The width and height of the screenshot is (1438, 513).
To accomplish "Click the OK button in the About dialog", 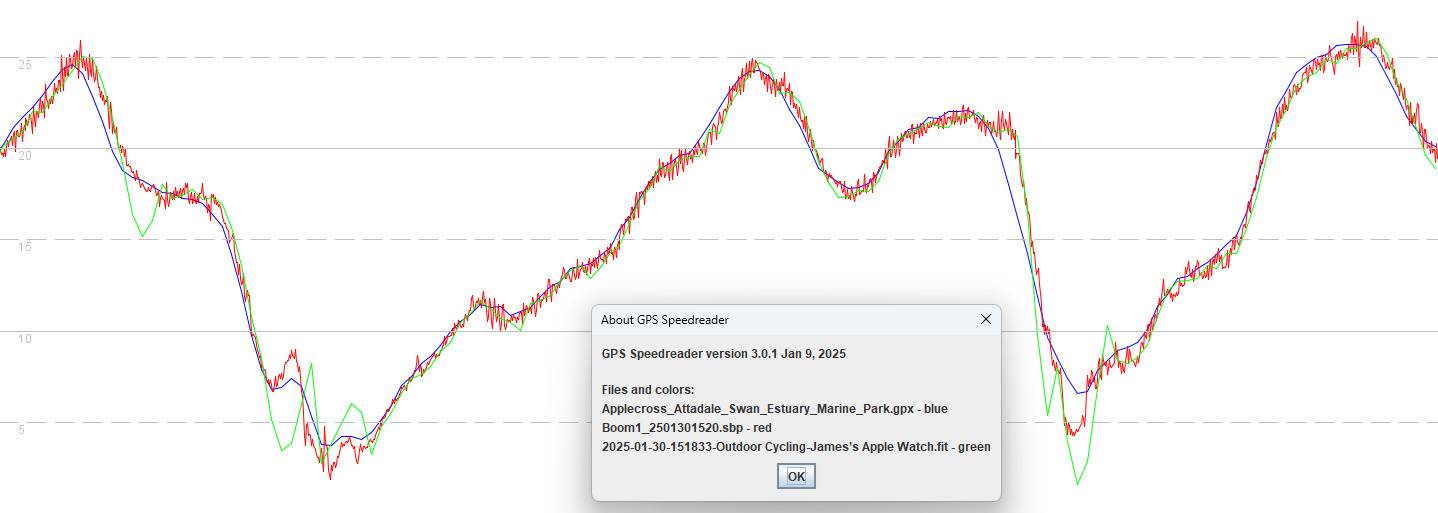I will pos(796,477).
